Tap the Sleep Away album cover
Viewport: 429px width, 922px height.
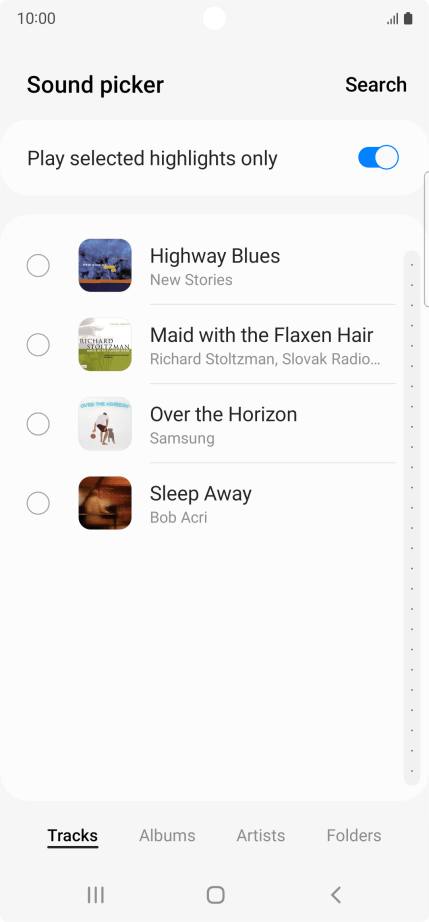coord(105,503)
